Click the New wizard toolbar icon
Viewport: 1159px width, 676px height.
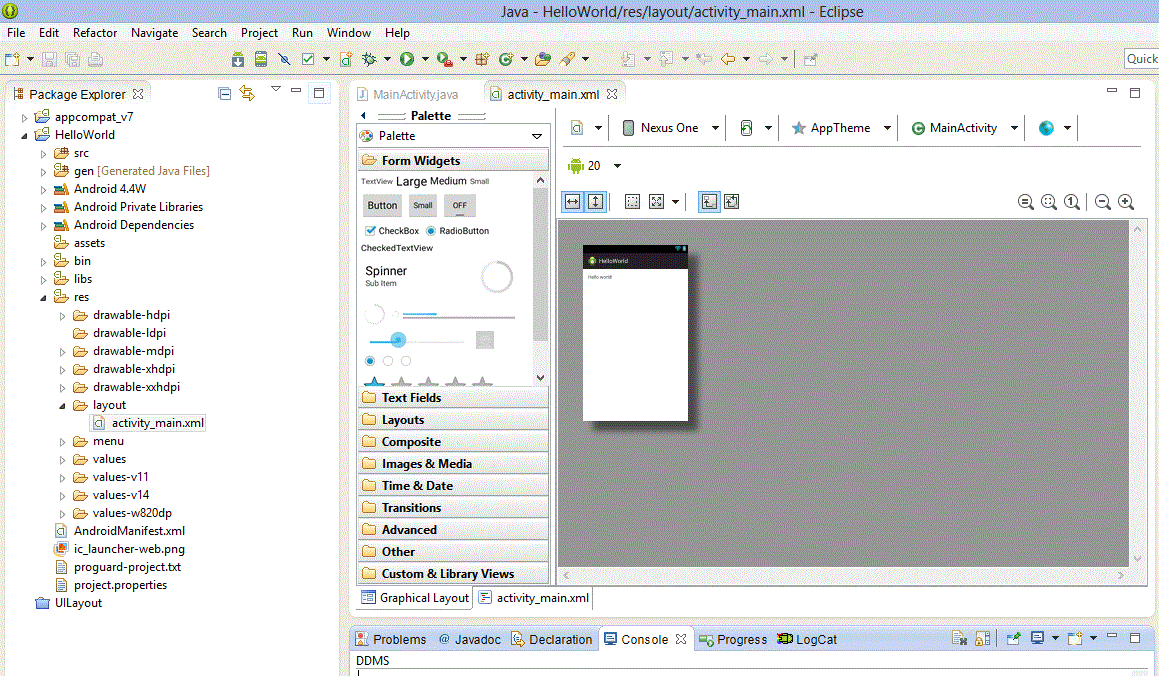tap(13, 59)
